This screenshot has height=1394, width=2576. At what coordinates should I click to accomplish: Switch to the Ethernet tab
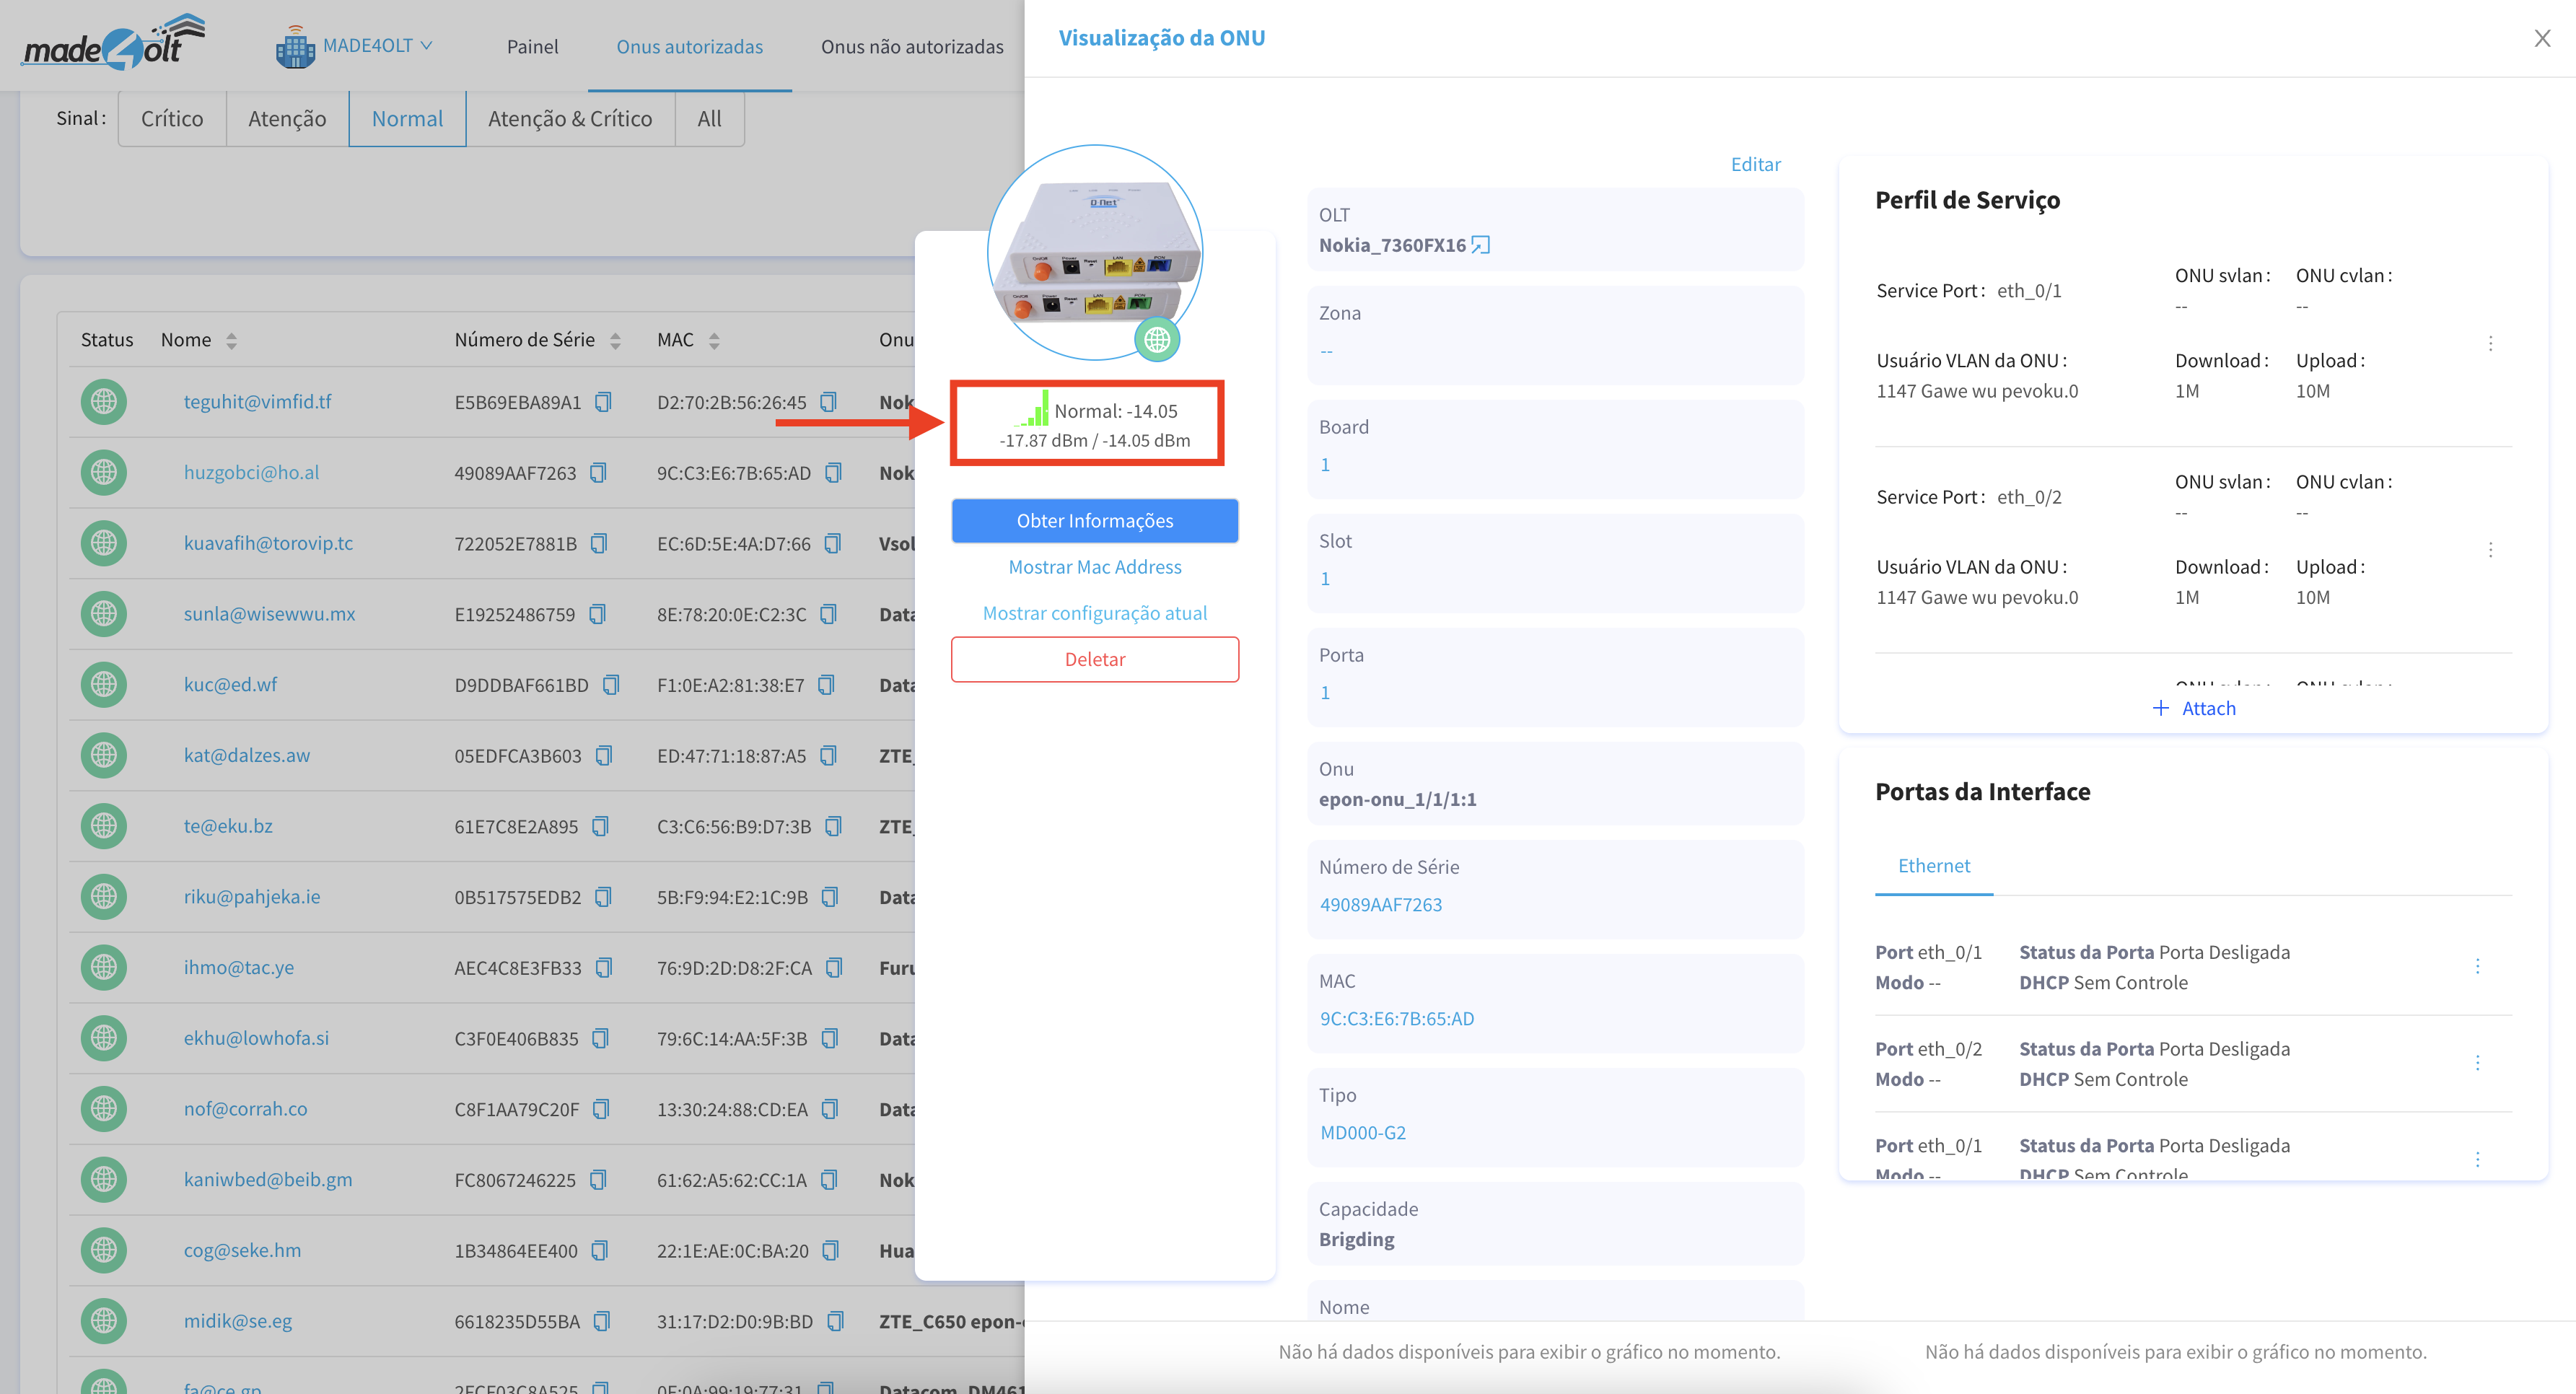tap(1933, 866)
